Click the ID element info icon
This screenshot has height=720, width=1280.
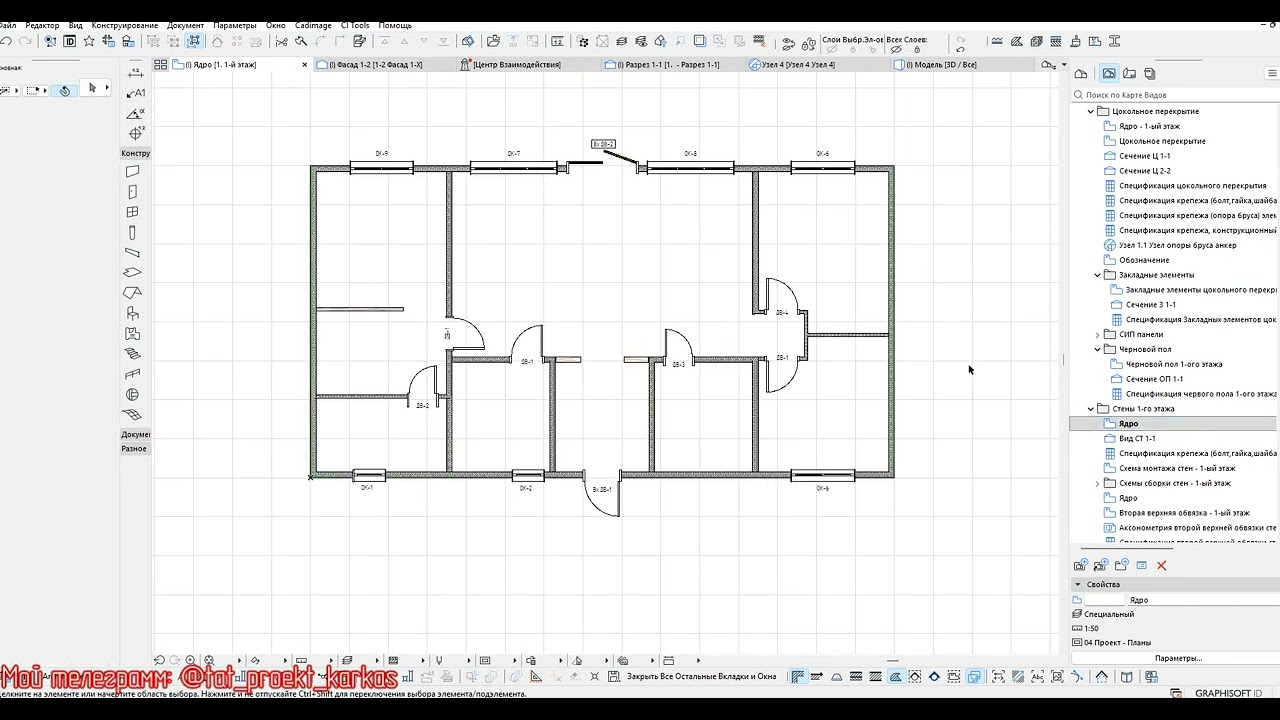pyautogui.click(x=69, y=41)
